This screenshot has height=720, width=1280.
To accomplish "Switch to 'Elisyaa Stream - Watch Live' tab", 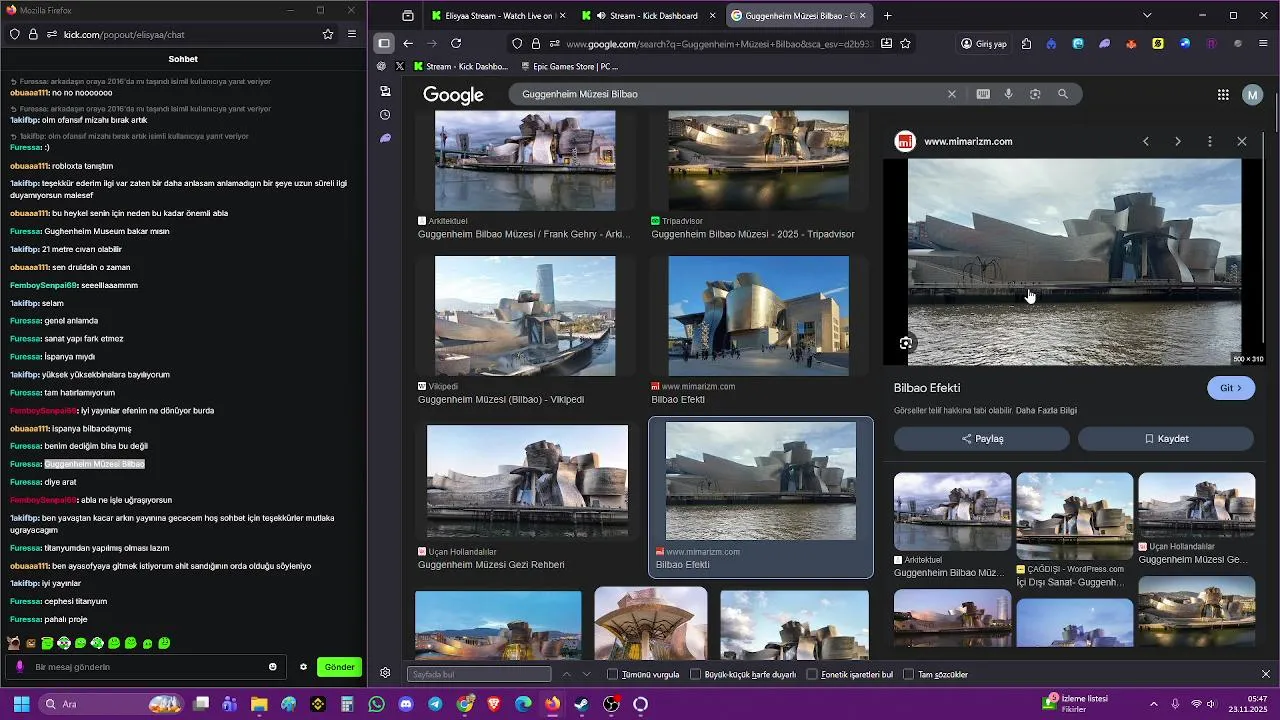I will pyautogui.click(x=496, y=16).
